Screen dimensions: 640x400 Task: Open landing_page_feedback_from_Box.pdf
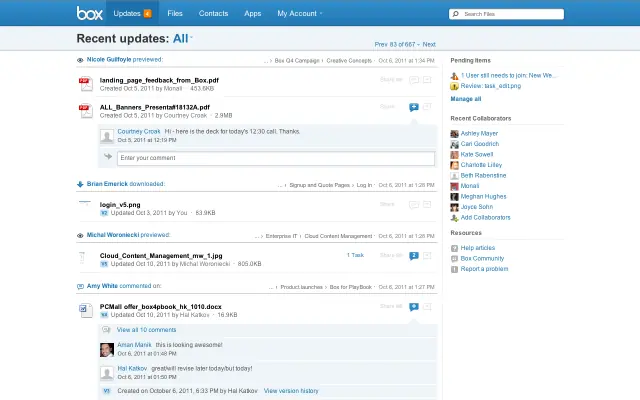coord(159,80)
